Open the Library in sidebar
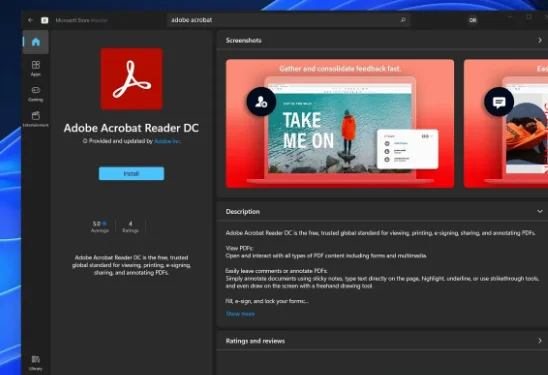This screenshot has height=375, width=548. coord(36,363)
